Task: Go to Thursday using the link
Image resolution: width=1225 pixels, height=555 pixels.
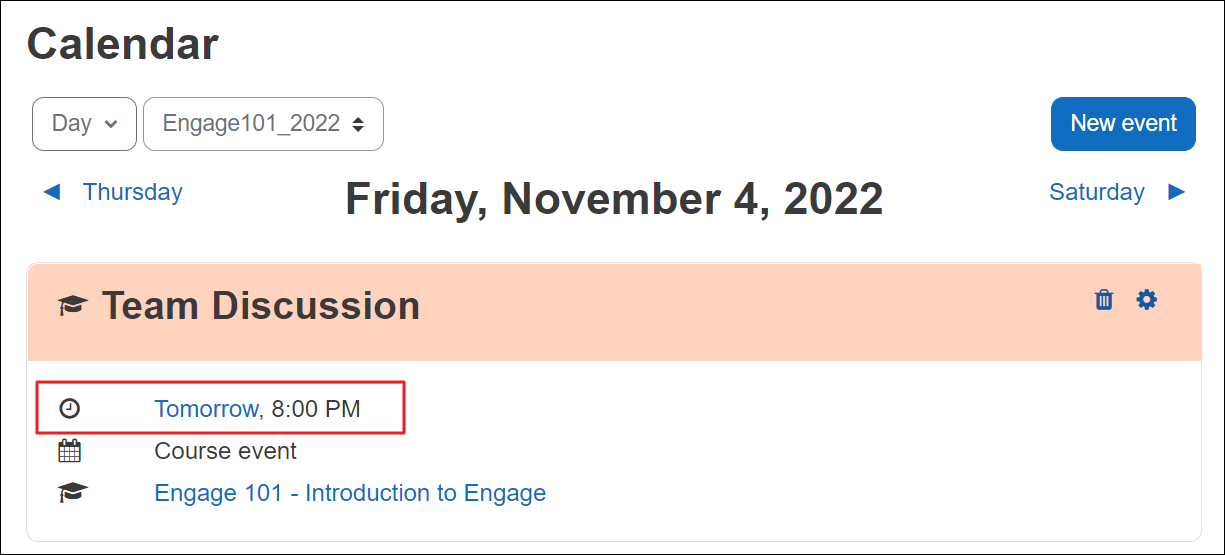Action: 132,192
